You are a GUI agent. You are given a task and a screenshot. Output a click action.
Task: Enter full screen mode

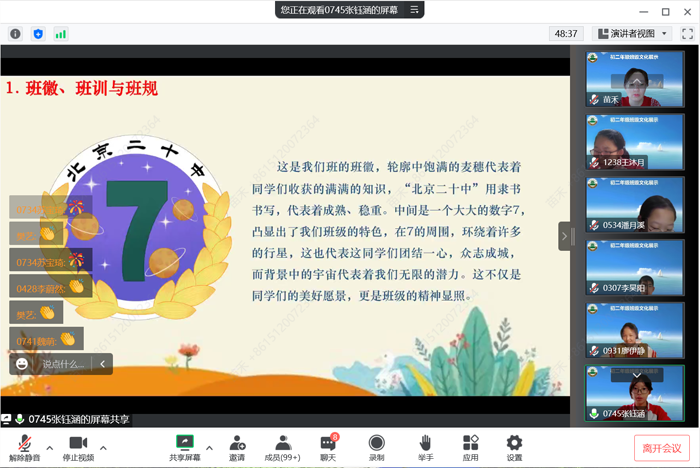coord(688,34)
